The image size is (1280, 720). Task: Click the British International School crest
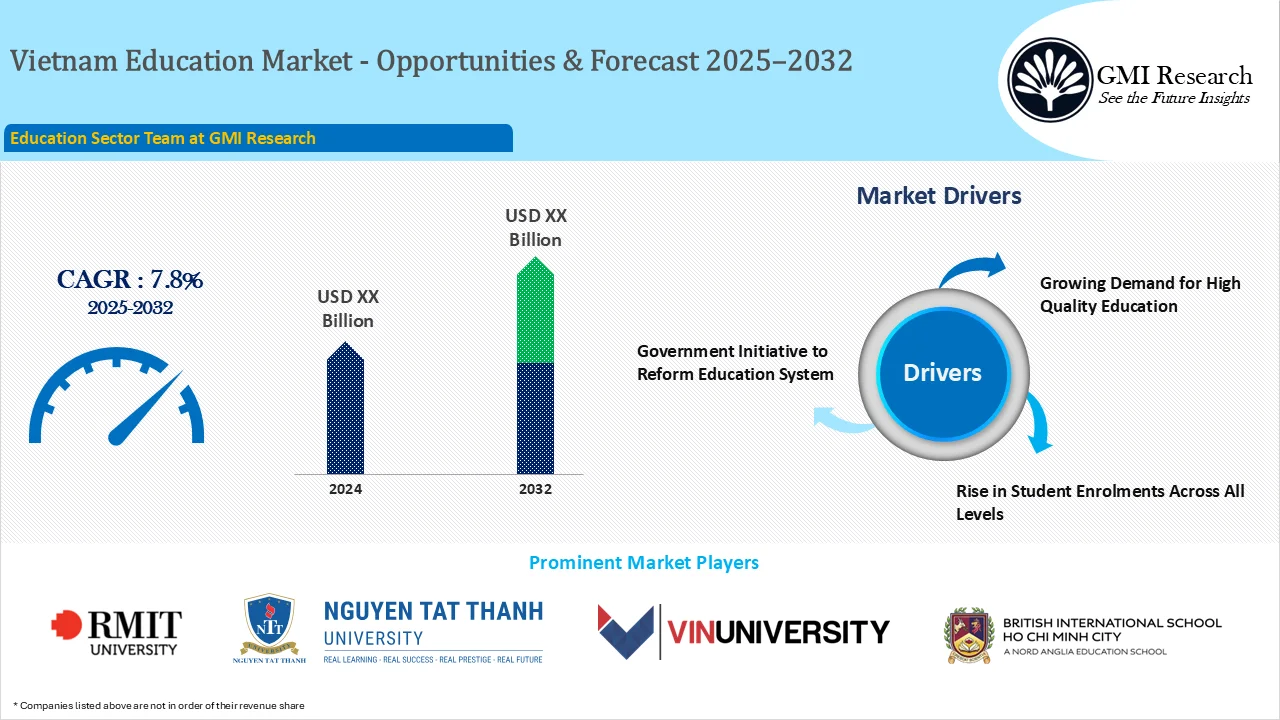click(x=966, y=630)
